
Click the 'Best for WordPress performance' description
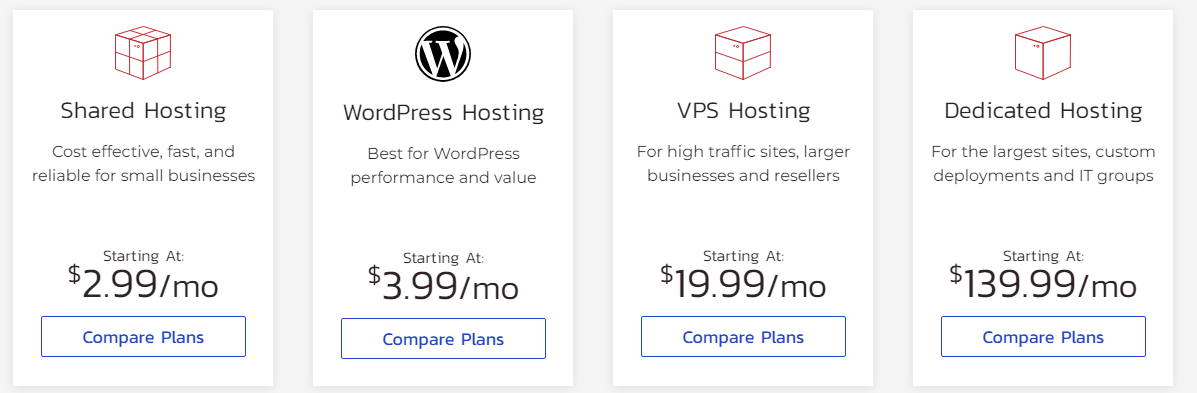point(444,166)
